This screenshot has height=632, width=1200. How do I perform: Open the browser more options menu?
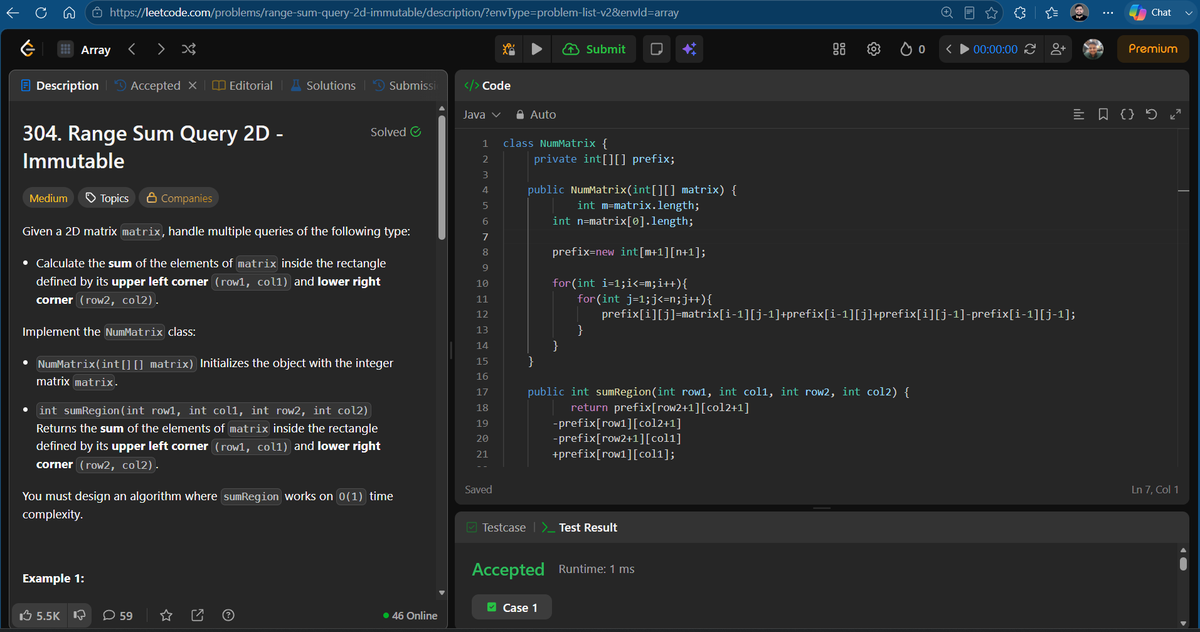[x=1108, y=13]
